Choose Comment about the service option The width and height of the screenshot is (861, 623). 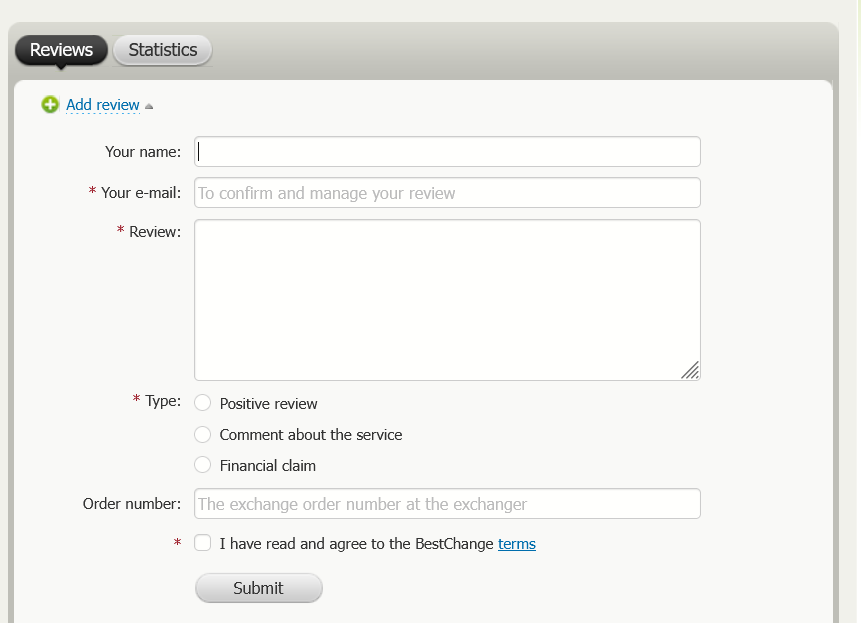tap(203, 434)
